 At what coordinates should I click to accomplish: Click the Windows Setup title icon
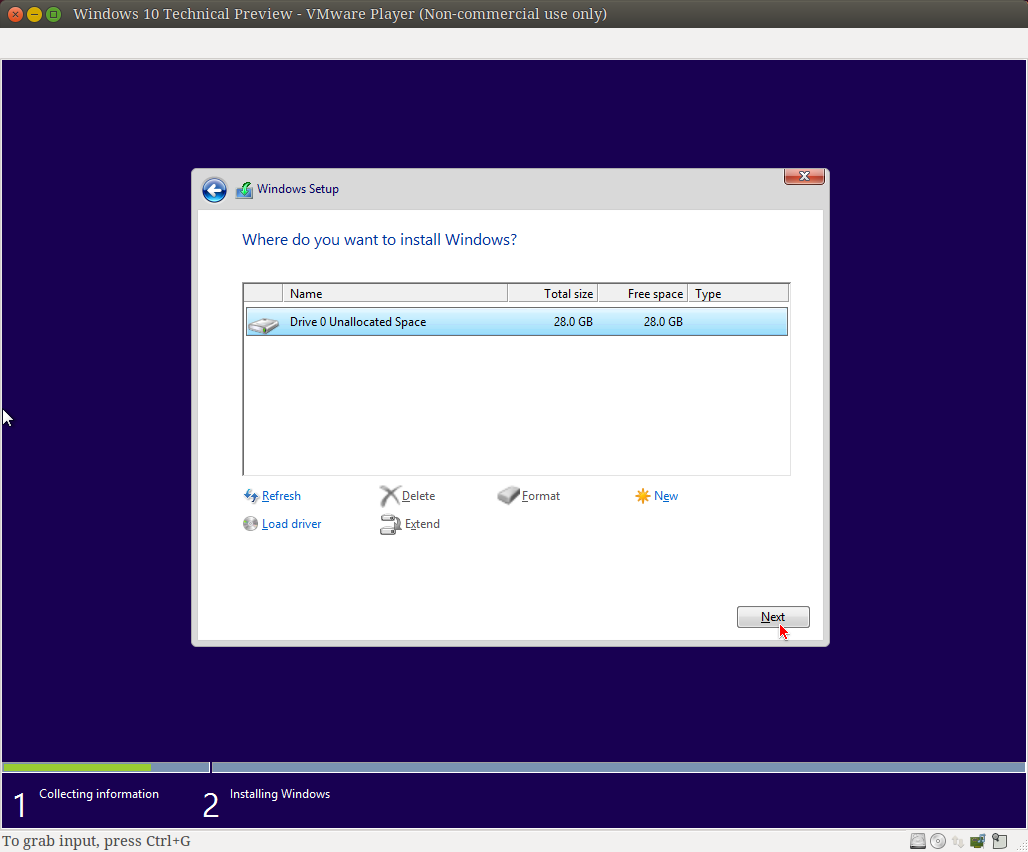(245, 189)
